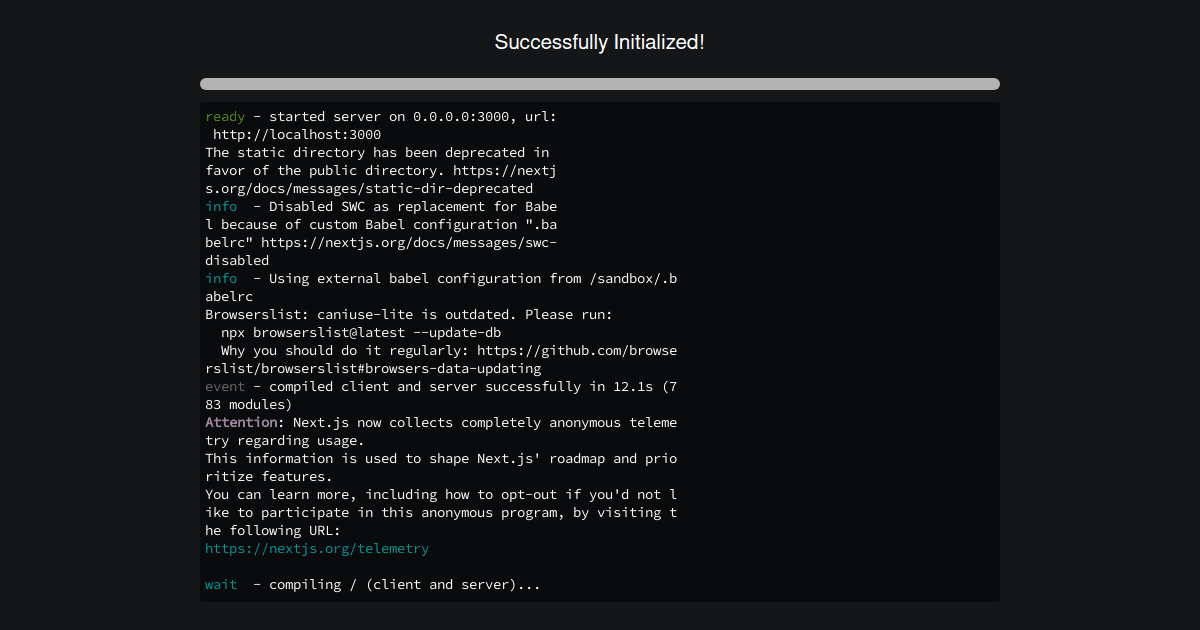Screen dimensions: 1200x630
Task: Click the first info log label
Action: [x=220, y=206]
